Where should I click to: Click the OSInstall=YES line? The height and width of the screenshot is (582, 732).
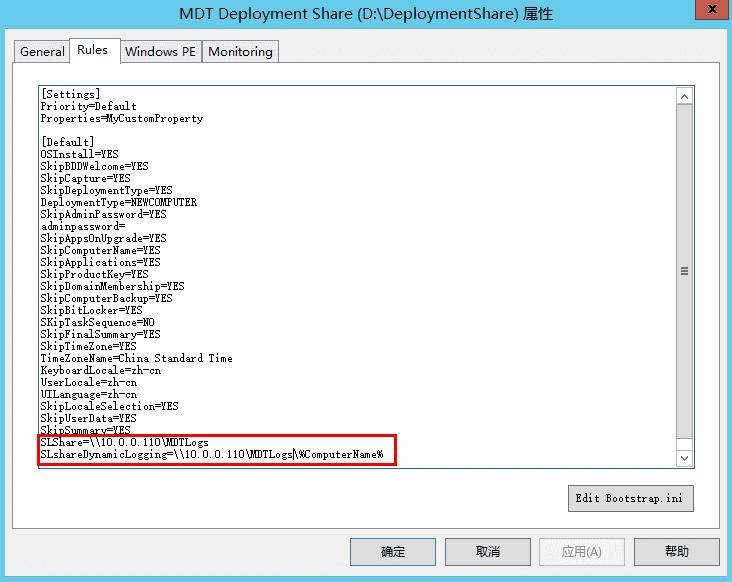(79, 154)
